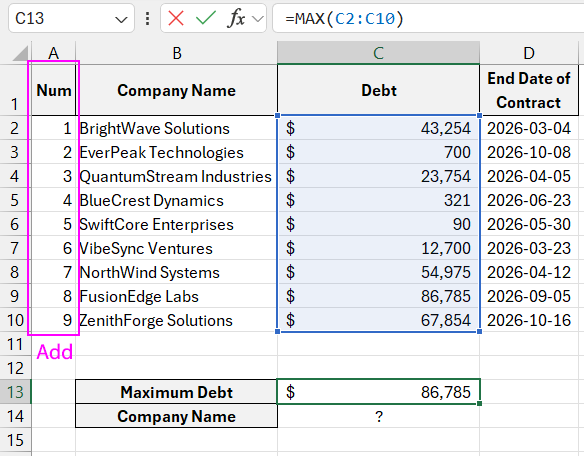Viewport: 584px width, 456px height.
Task: Select the NorthWind Systems cell
Action: click(177, 272)
